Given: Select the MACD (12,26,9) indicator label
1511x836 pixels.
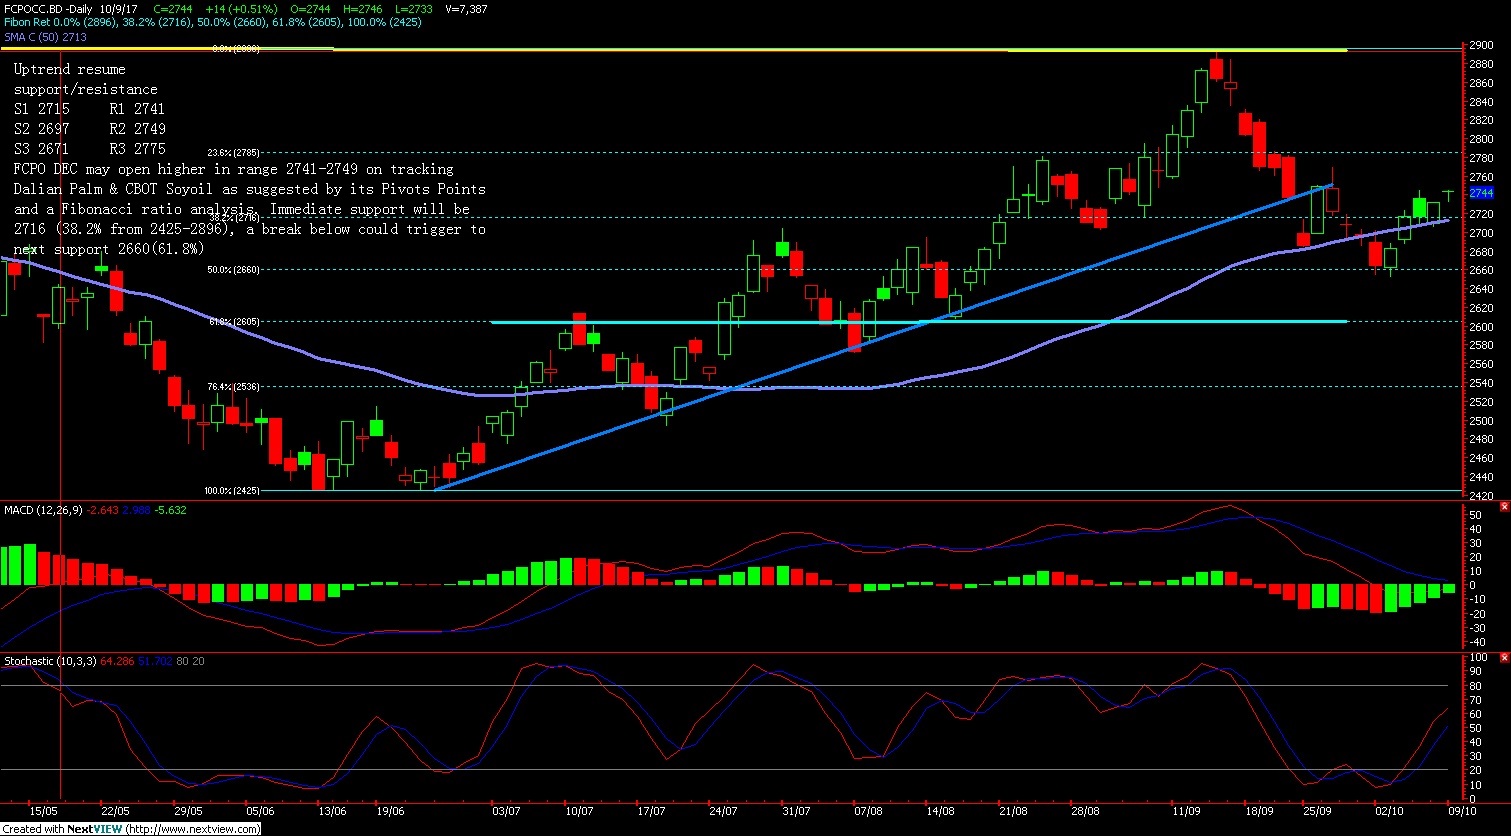Looking at the screenshot, I should (42, 510).
